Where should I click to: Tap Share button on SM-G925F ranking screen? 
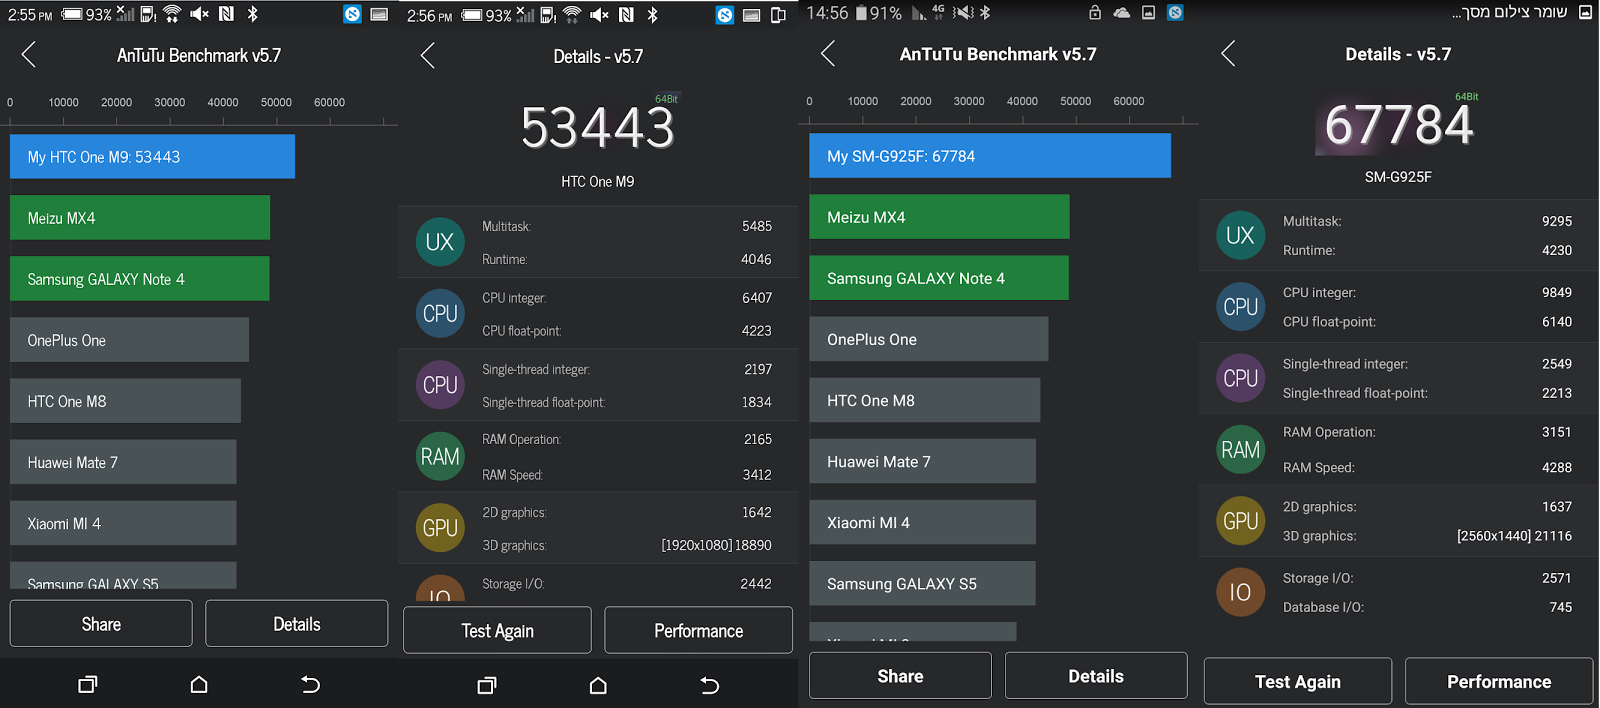900,676
